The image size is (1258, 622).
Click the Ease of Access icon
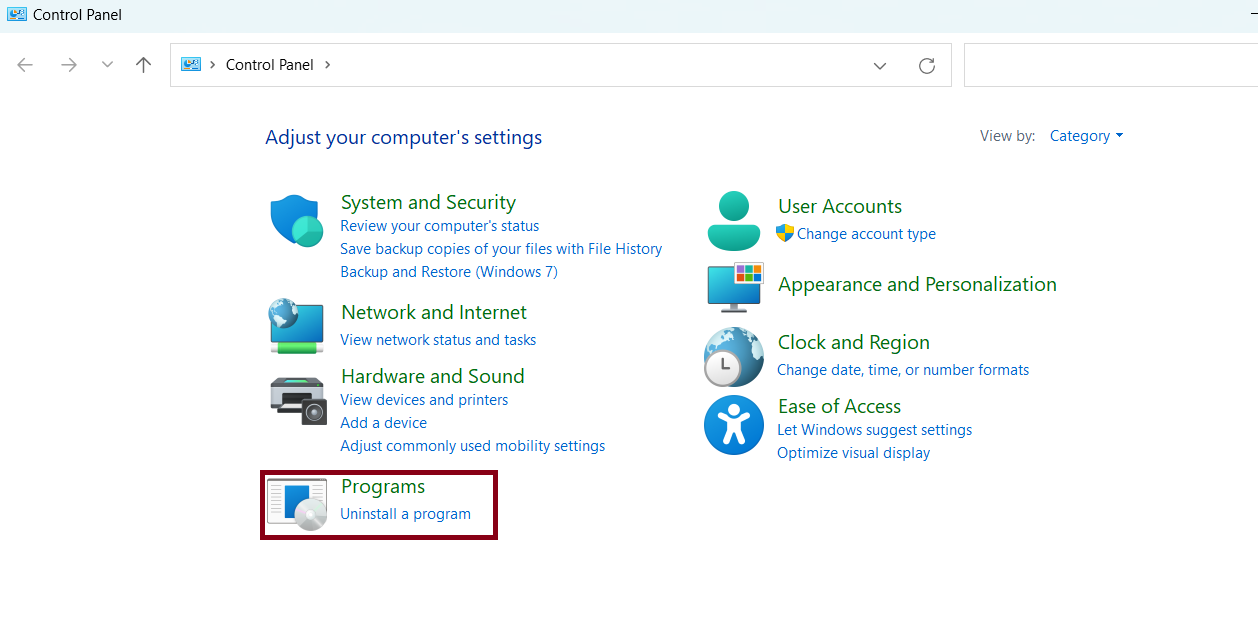point(734,425)
